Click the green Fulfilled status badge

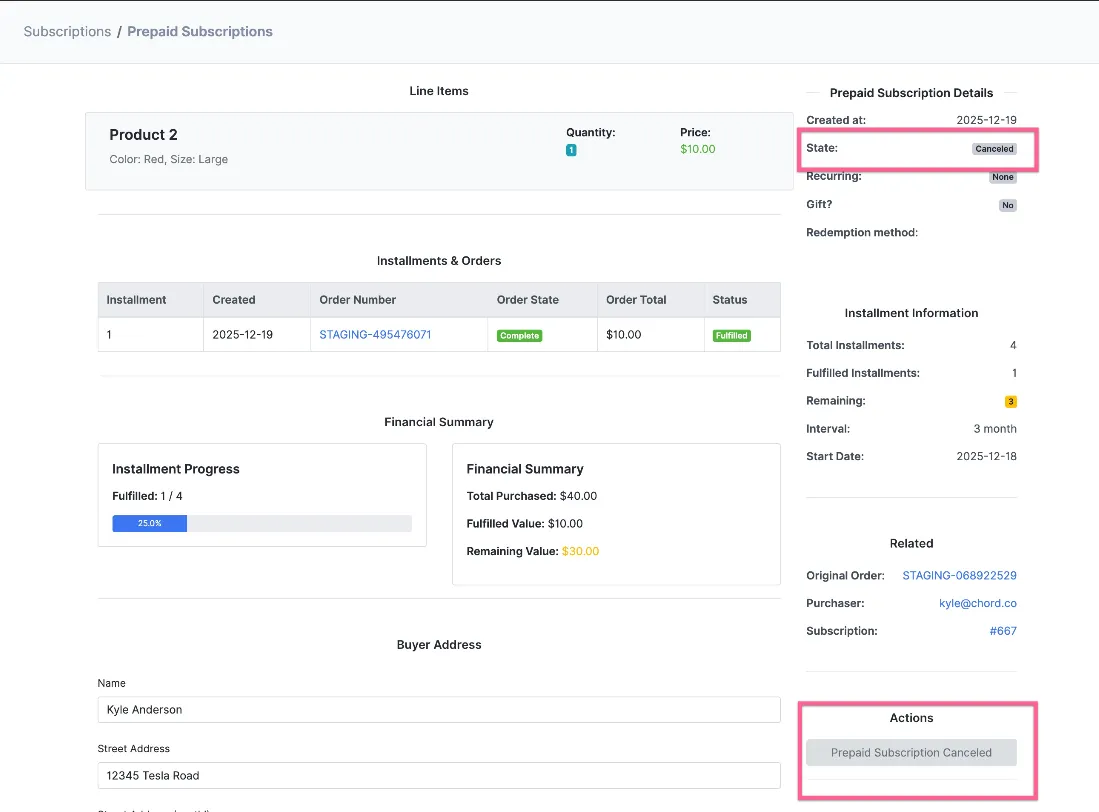731,336
